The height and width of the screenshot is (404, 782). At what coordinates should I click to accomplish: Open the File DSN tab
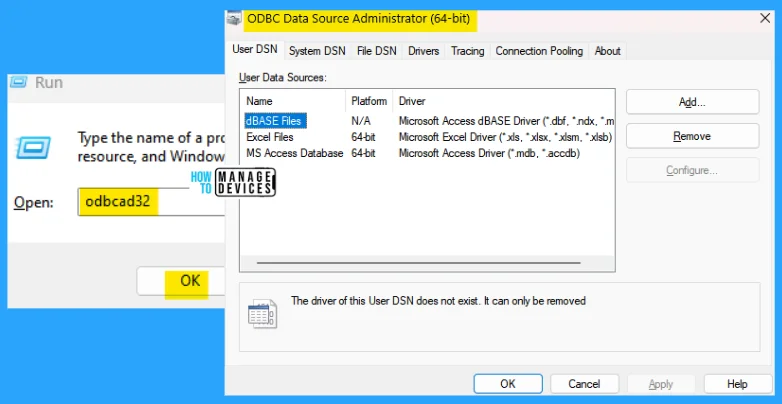click(377, 51)
